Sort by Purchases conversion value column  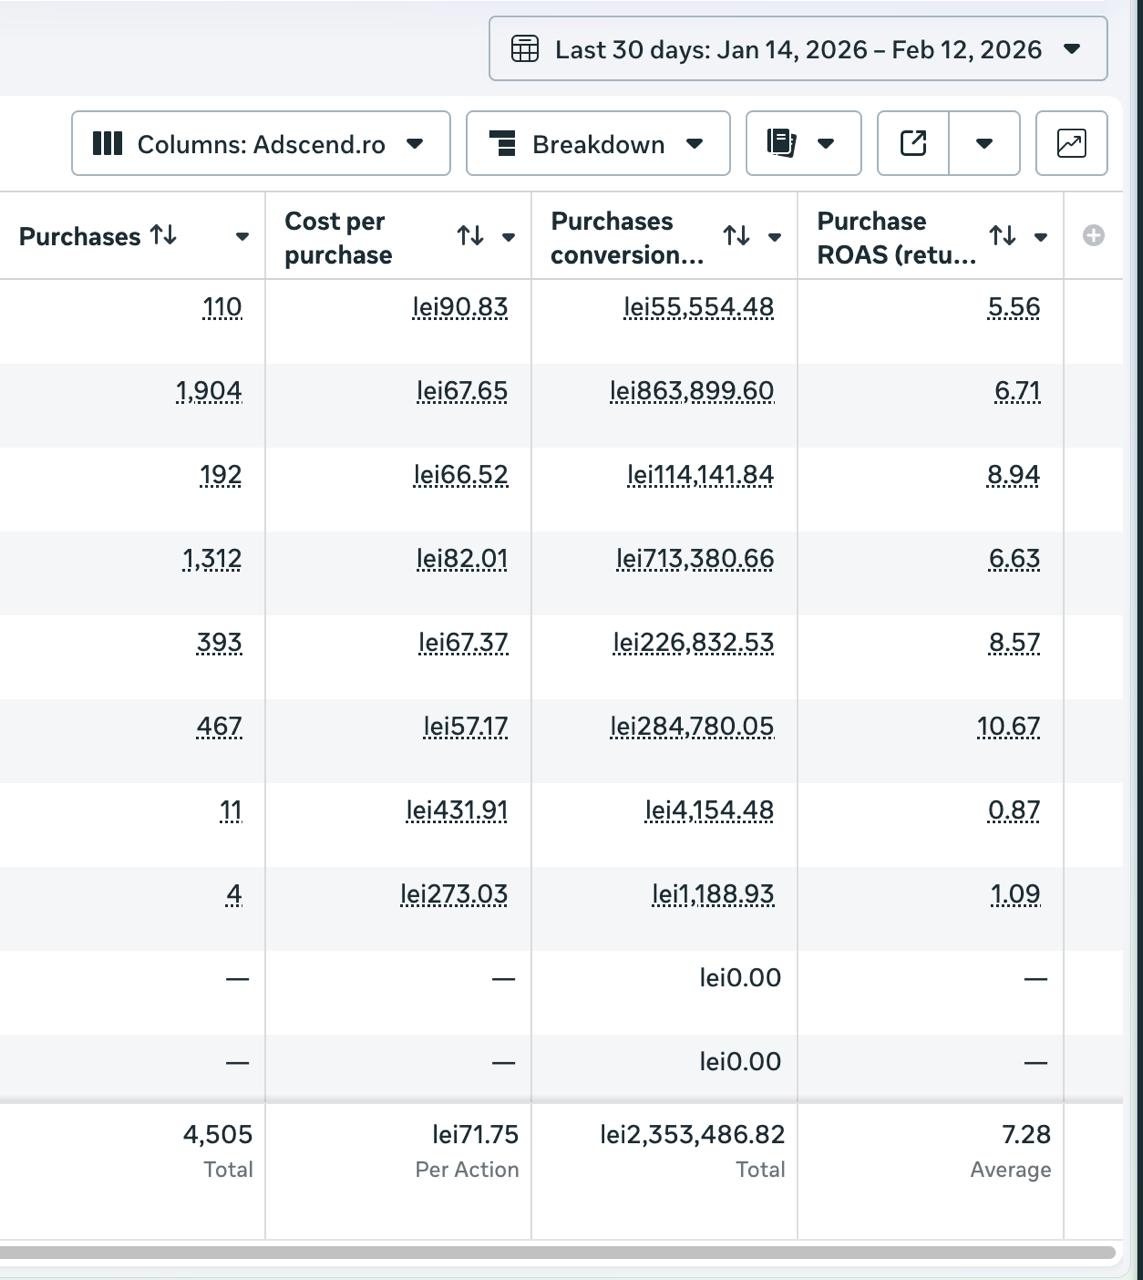[x=736, y=236]
